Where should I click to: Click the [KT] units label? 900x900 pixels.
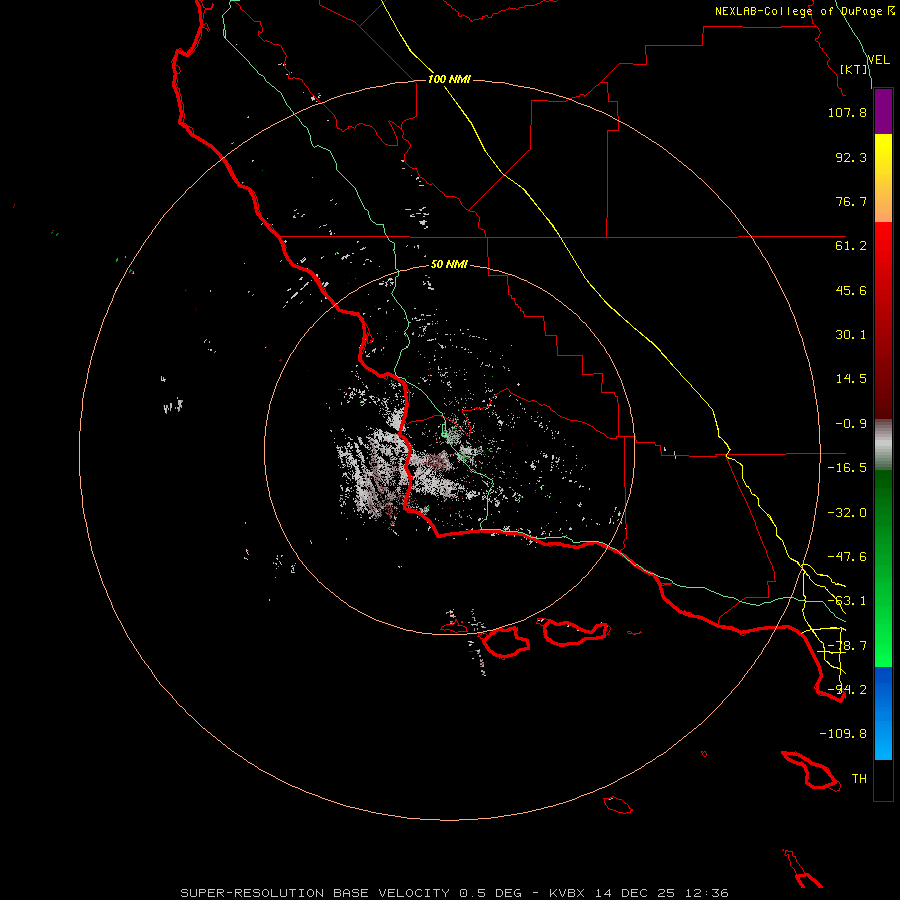pyautogui.click(x=854, y=69)
